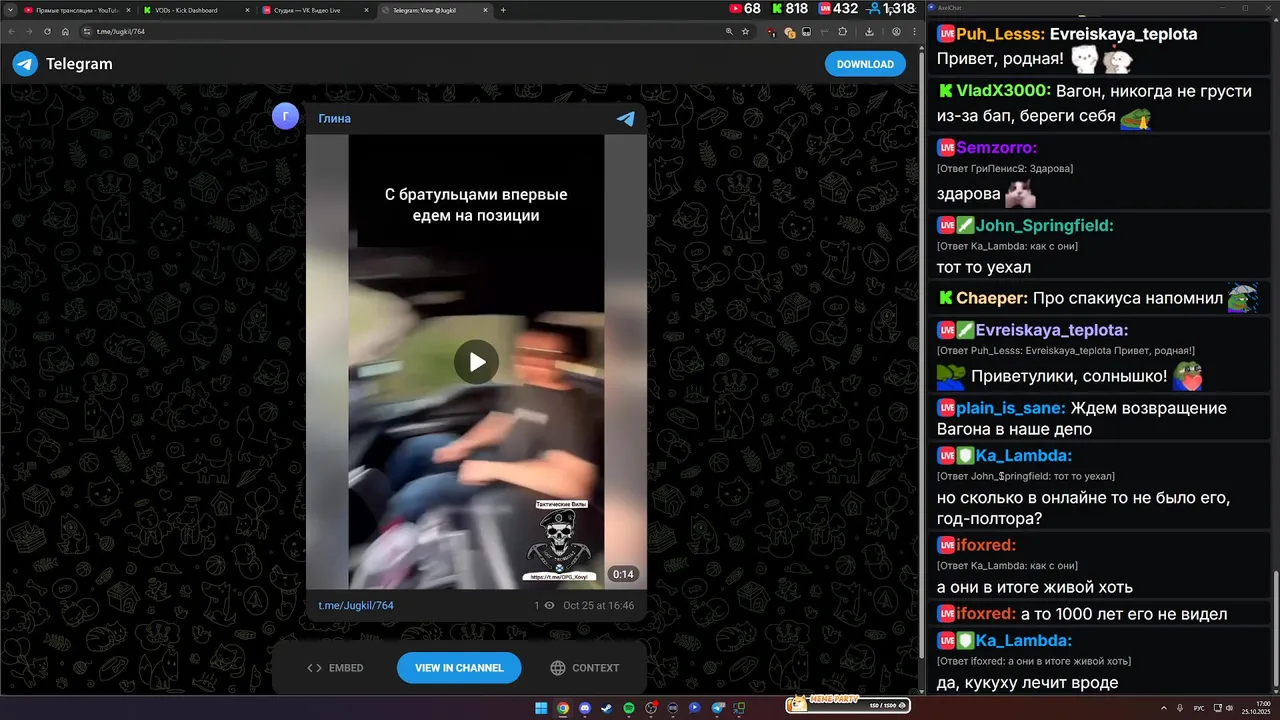Screen dimensions: 1280x720
Task: Click the total viewers counter 1,318
Action: click(893, 8)
